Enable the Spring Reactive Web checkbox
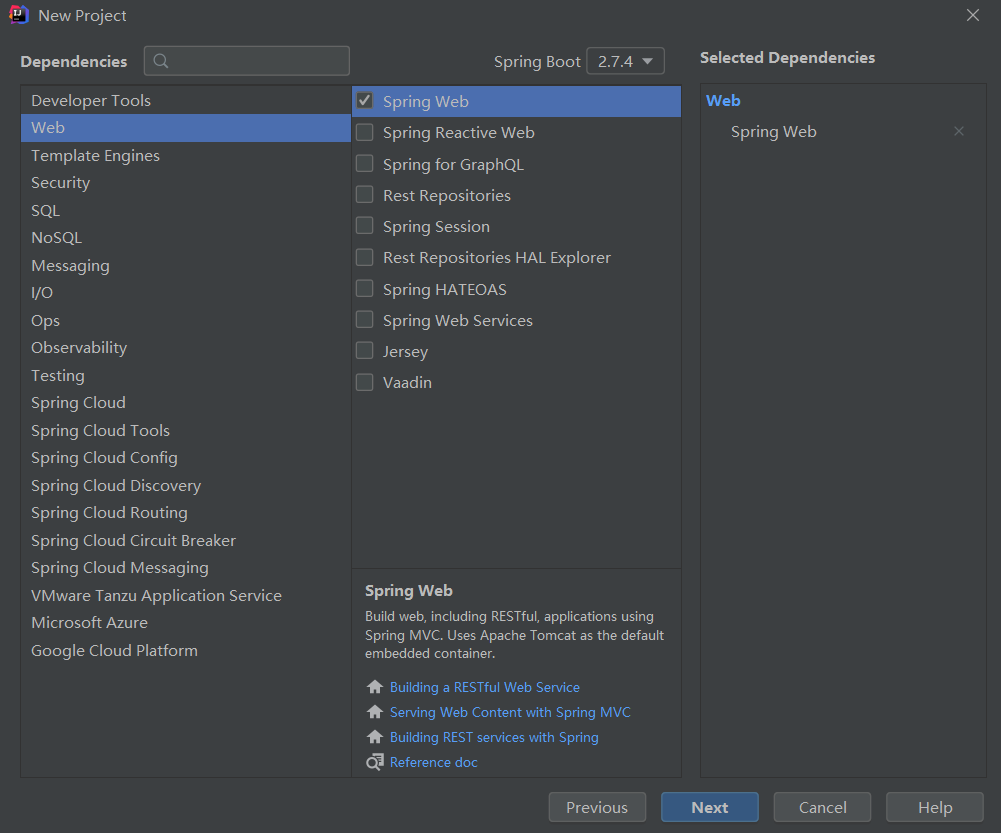Screen dimensions: 1001x833 coord(365,132)
